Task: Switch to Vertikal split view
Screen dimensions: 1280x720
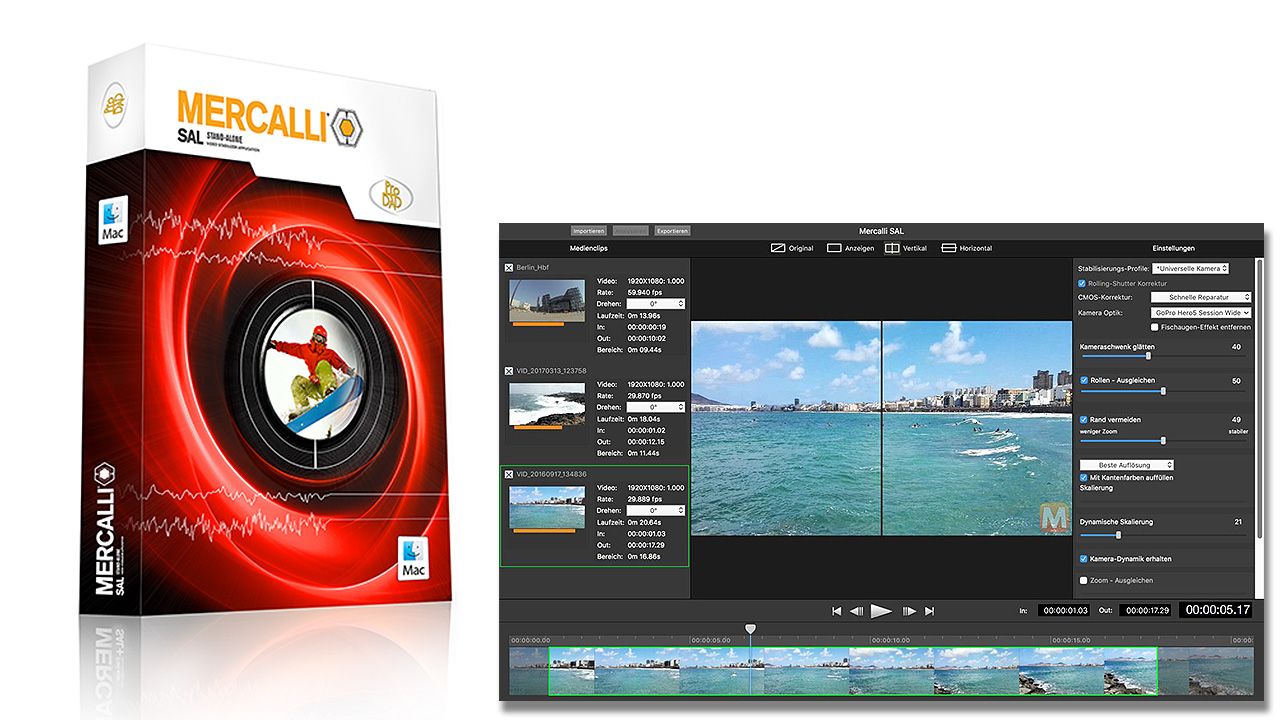Action: point(892,248)
